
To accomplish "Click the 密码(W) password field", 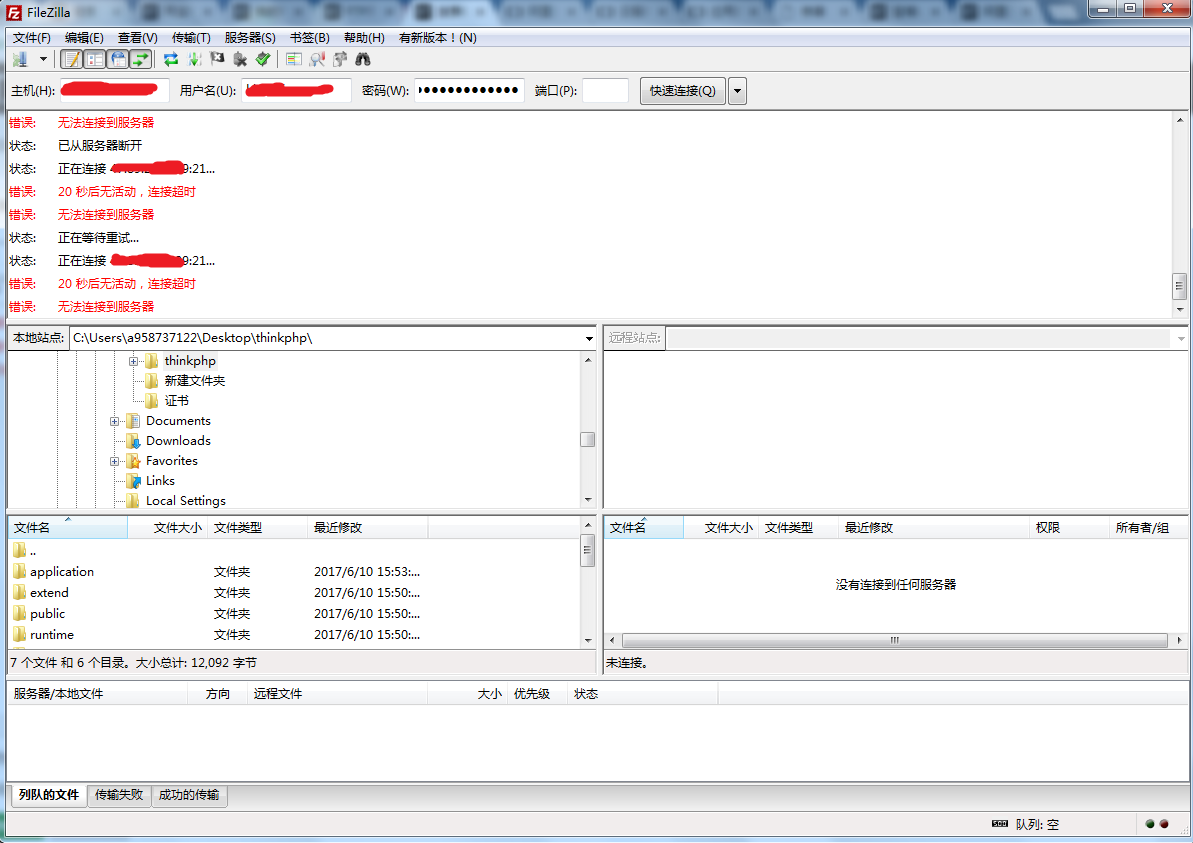I will click(469, 91).
